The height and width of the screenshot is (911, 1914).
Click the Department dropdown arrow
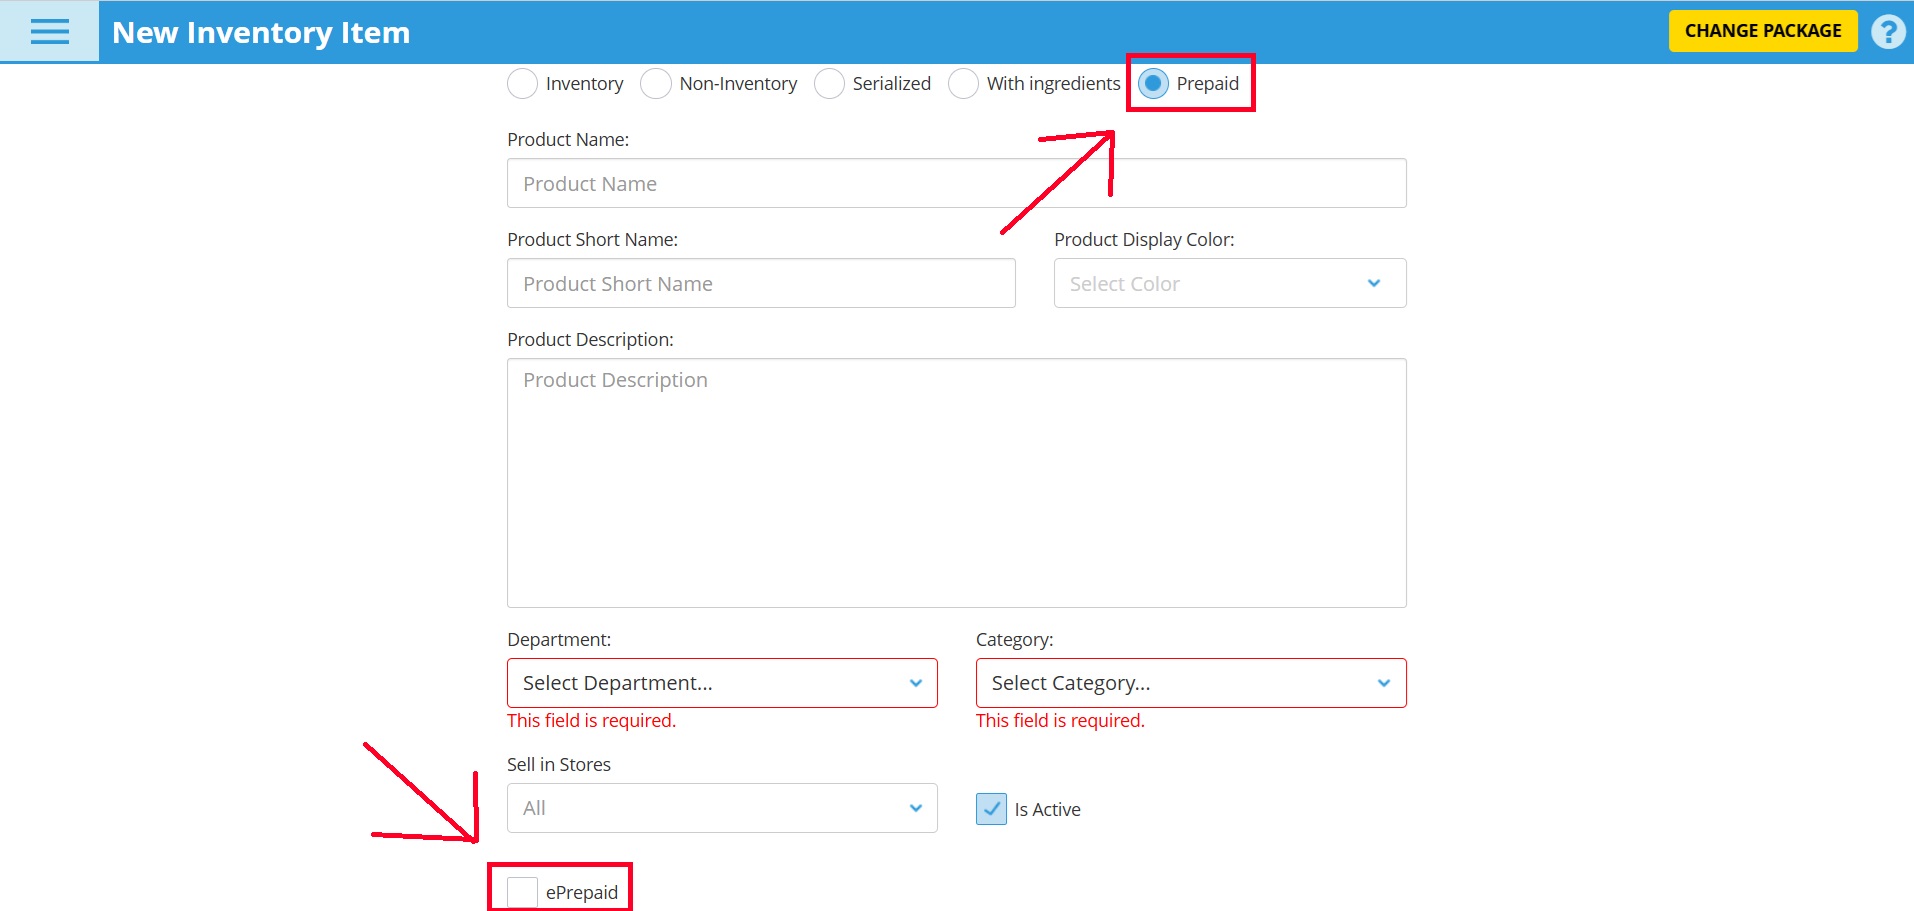[915, 683]
